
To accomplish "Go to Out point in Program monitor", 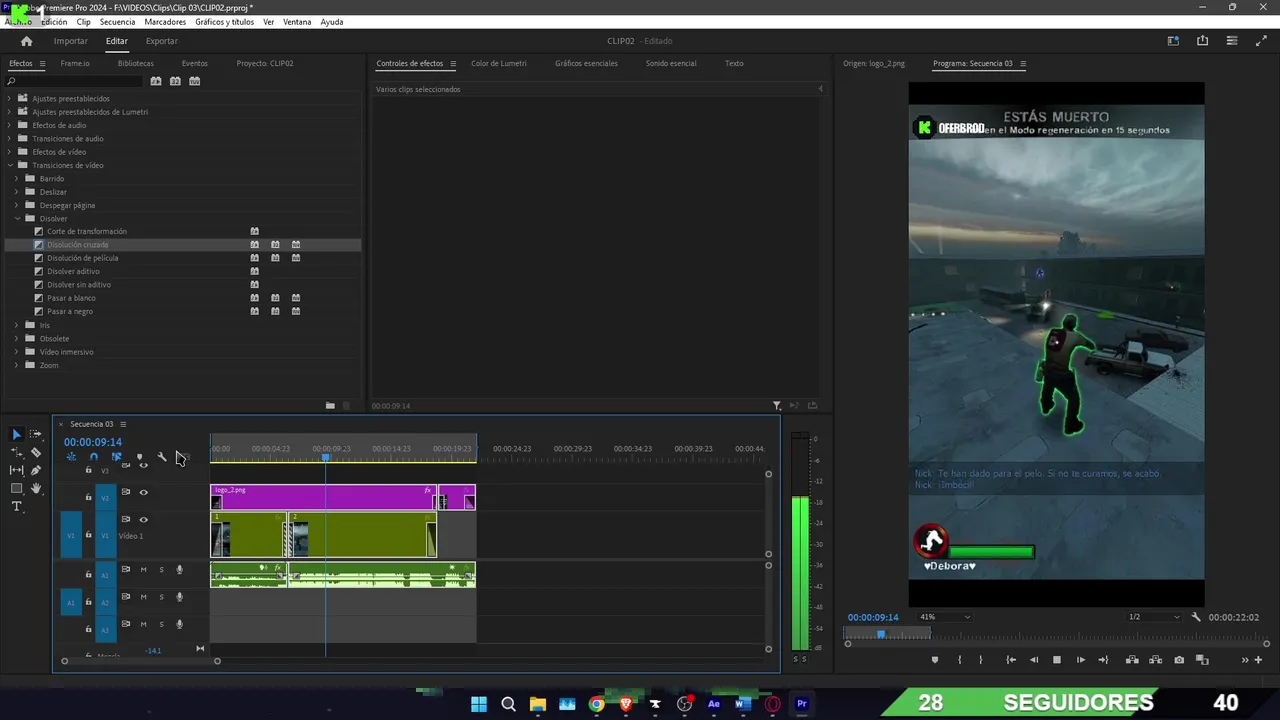I will coord(1103,660).
